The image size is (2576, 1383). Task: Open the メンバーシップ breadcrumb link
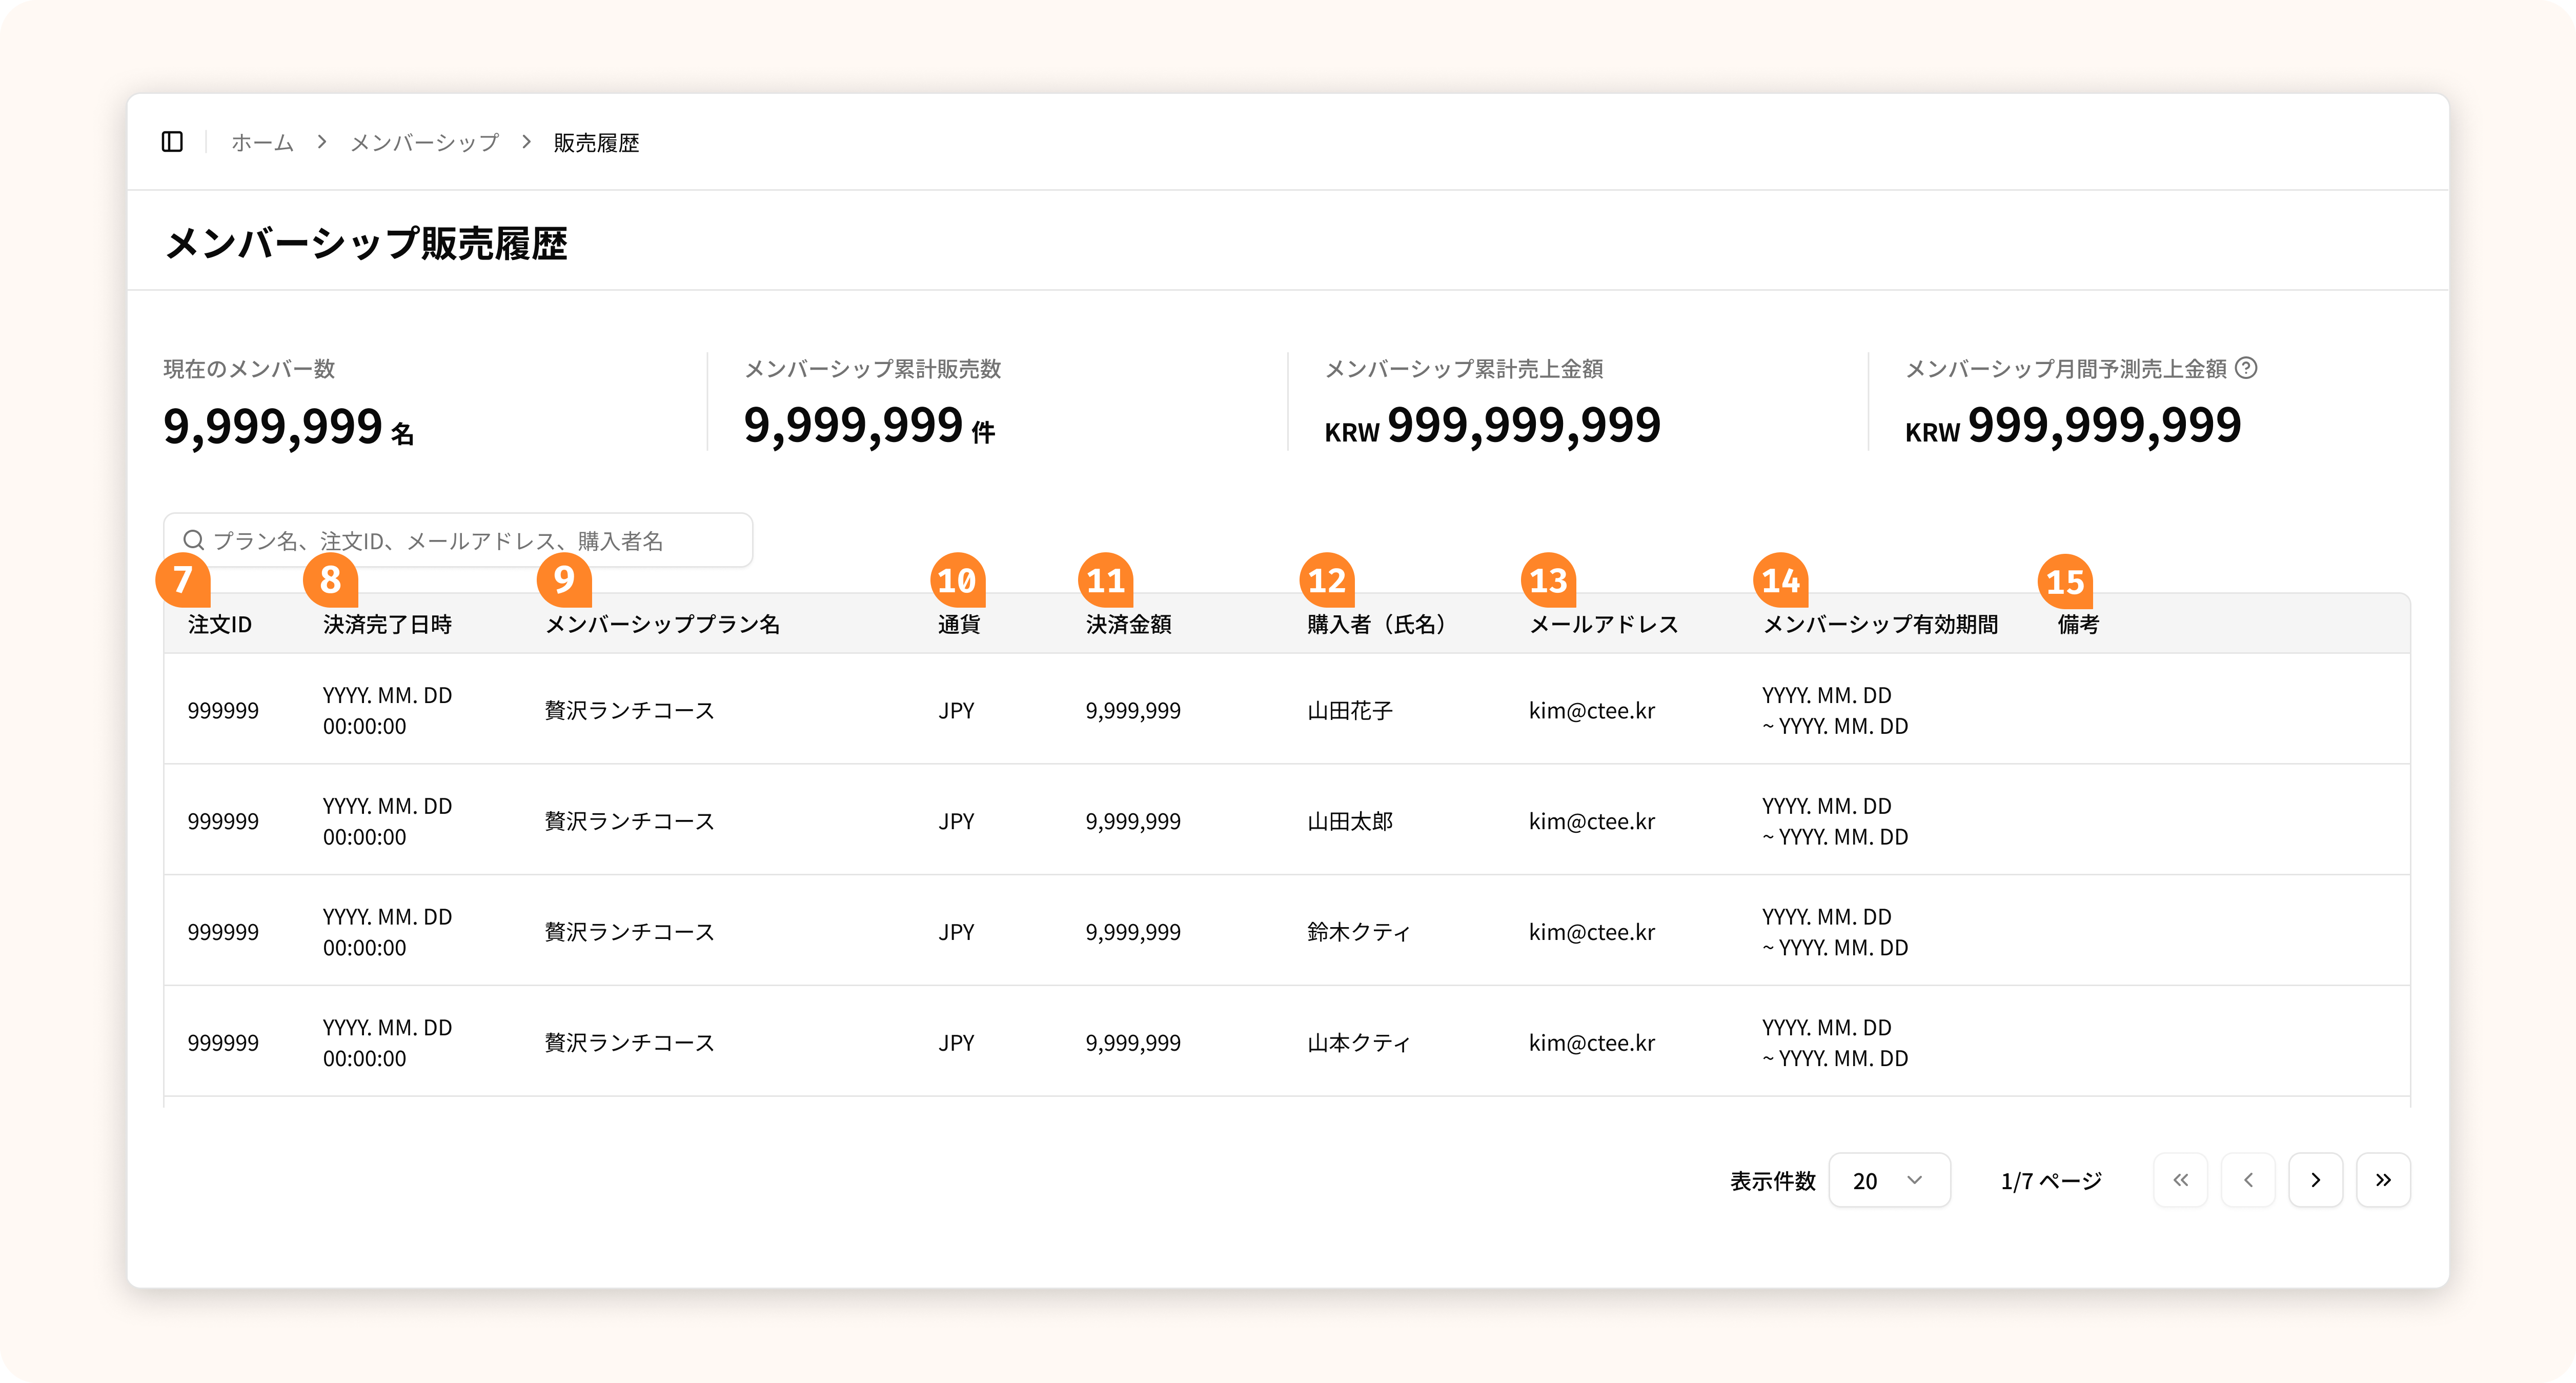click(424, 143)
